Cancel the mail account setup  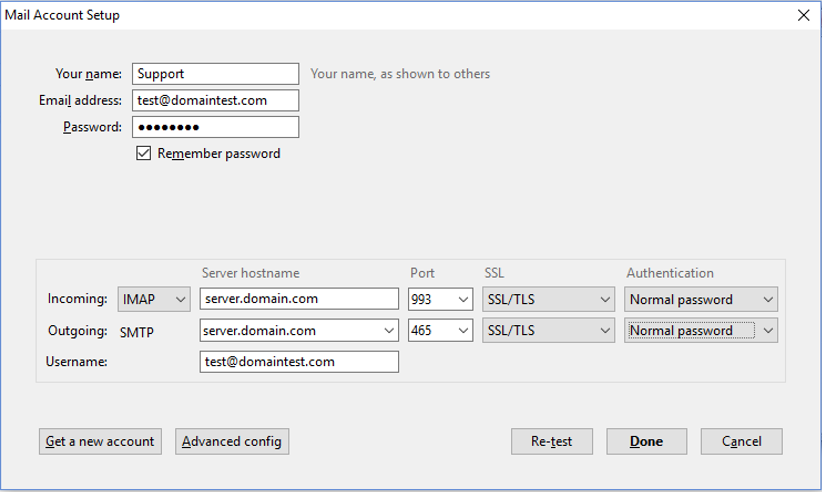point(741,441)
